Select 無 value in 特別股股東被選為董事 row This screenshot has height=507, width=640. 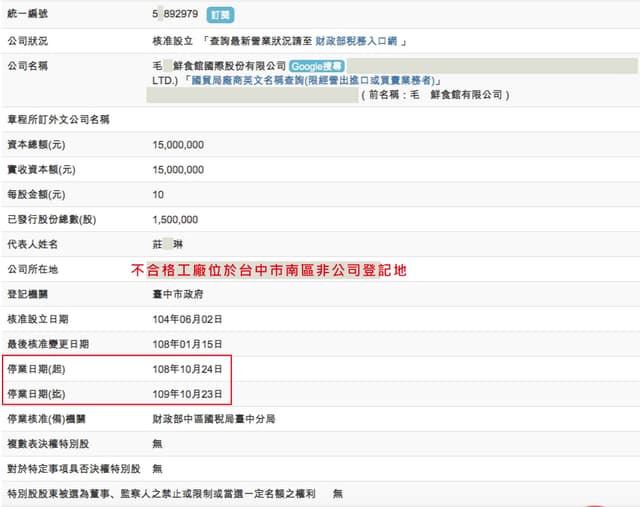coord(338,494)
